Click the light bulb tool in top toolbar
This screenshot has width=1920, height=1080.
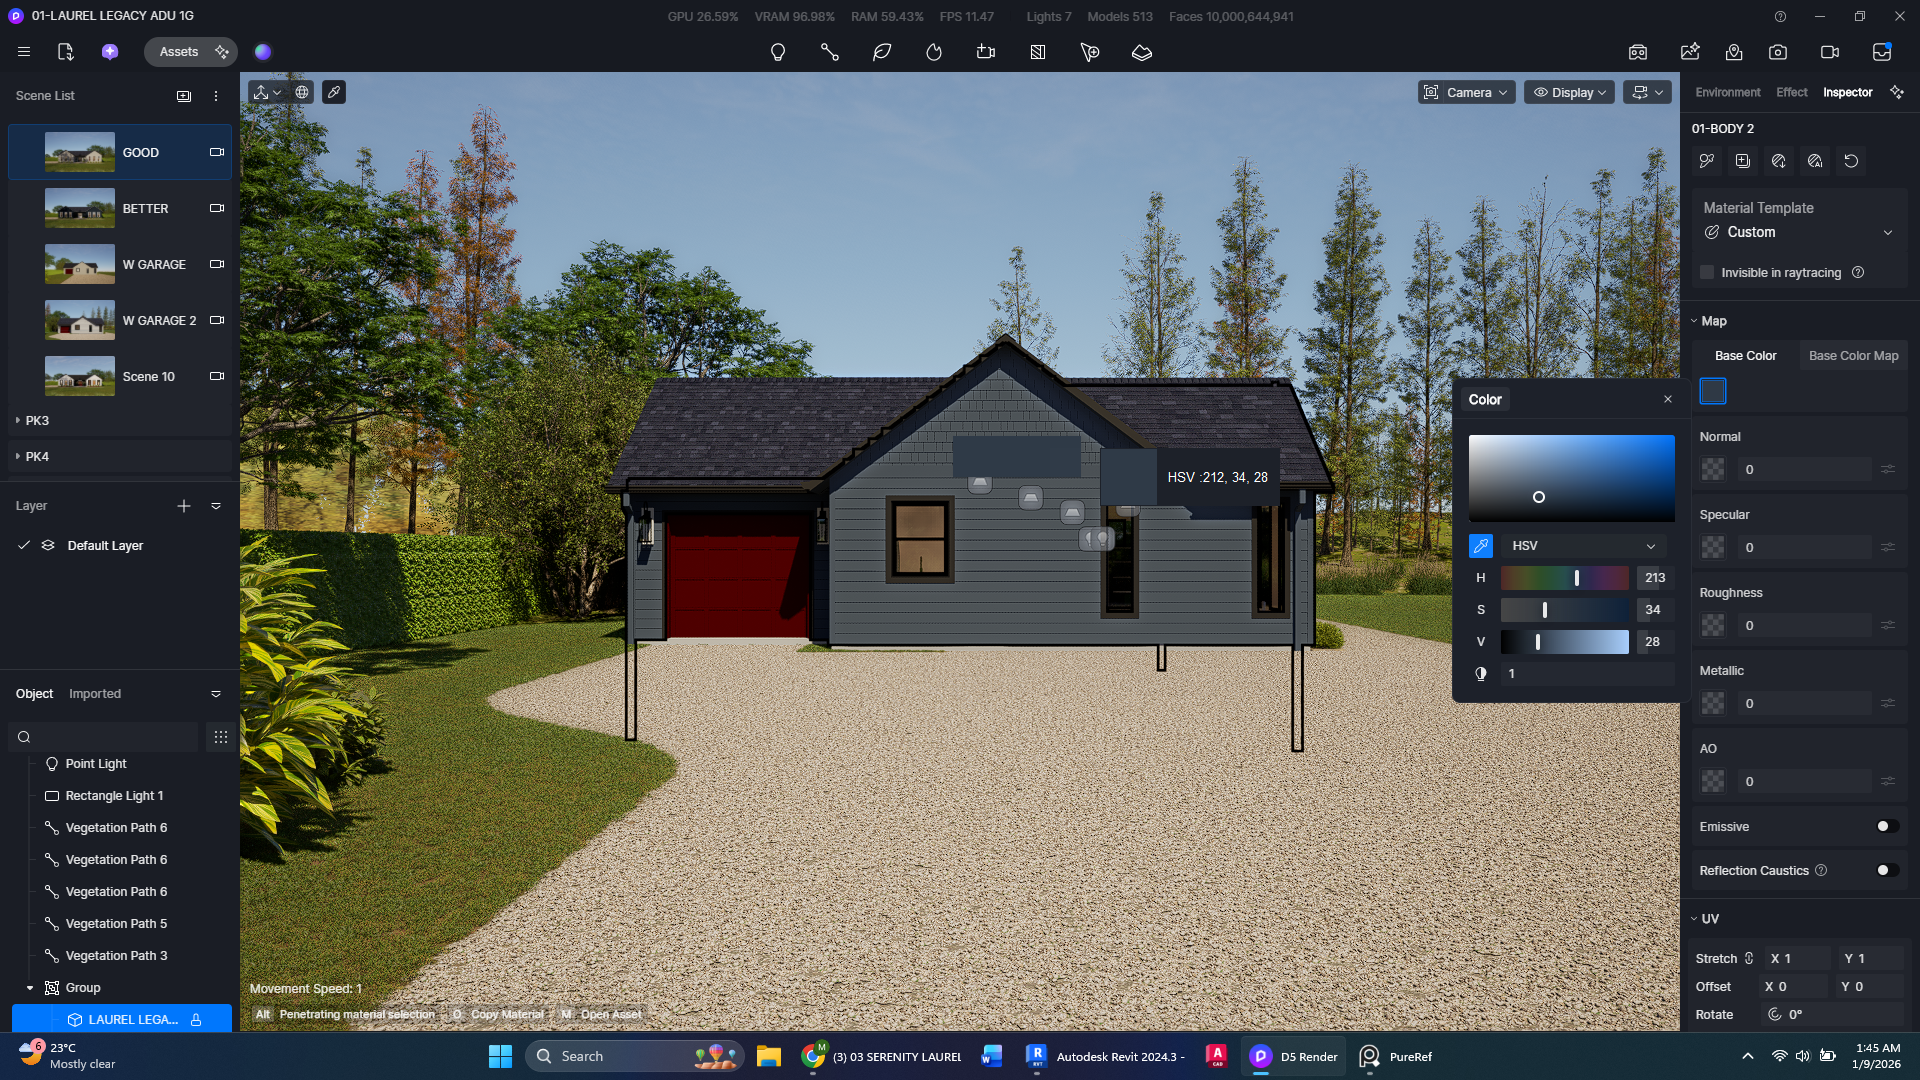(777, 52)
